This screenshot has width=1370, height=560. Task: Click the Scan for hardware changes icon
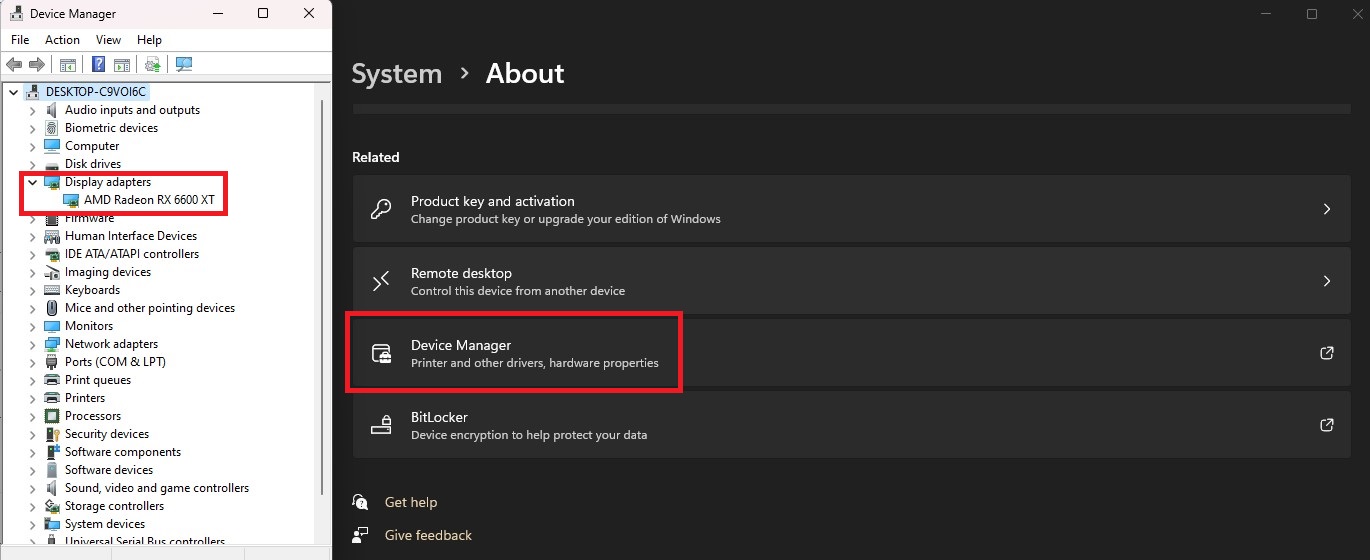coord(183,65)
